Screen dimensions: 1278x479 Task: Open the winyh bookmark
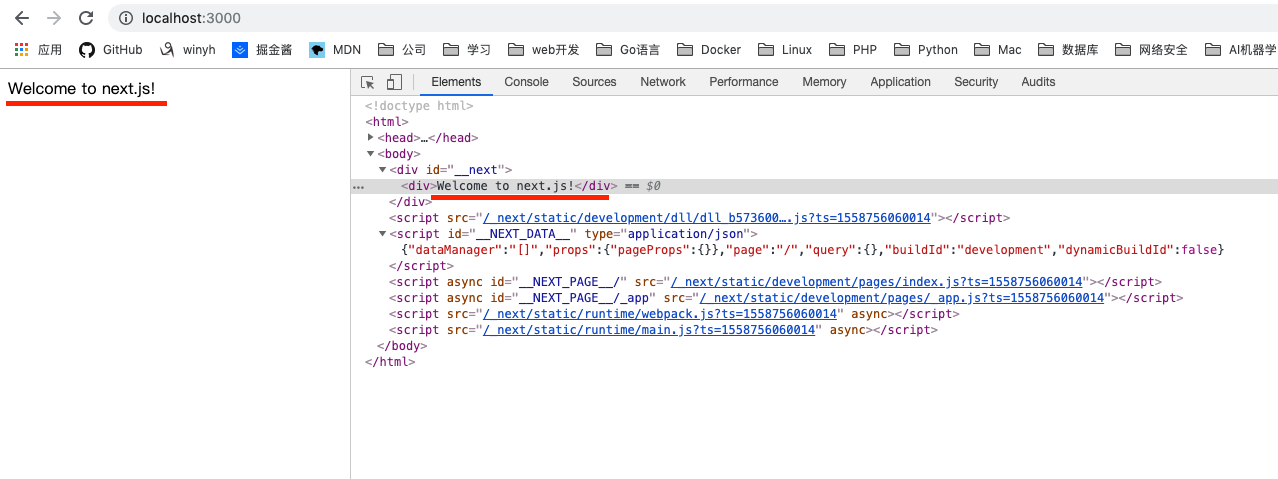pos(188,49)
